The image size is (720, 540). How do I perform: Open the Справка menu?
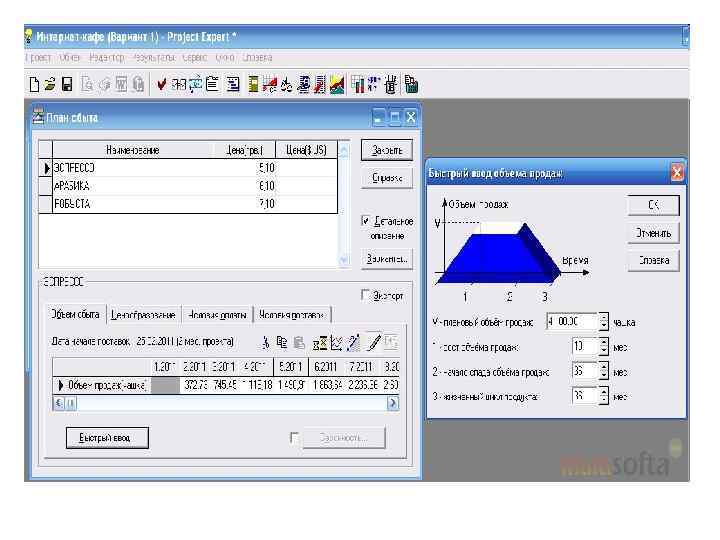click(257, 58)
